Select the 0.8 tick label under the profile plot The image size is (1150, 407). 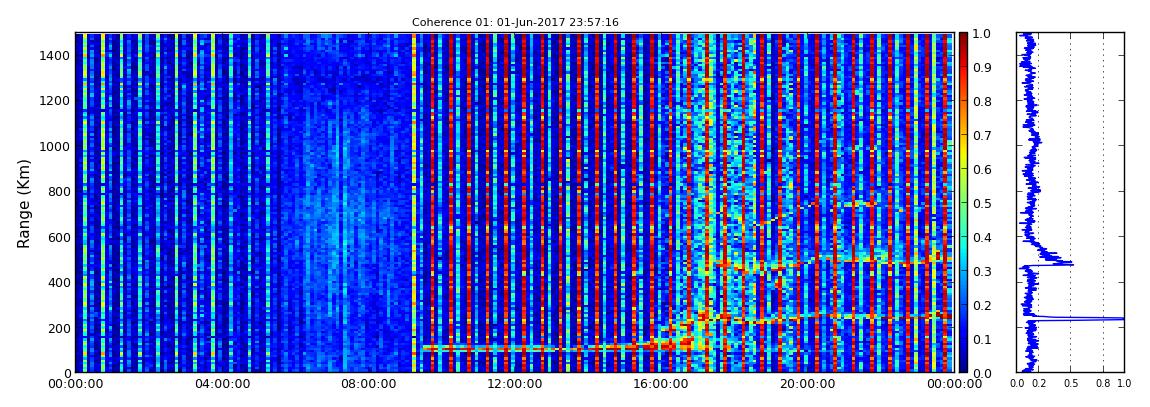[x=1103, y=383]
